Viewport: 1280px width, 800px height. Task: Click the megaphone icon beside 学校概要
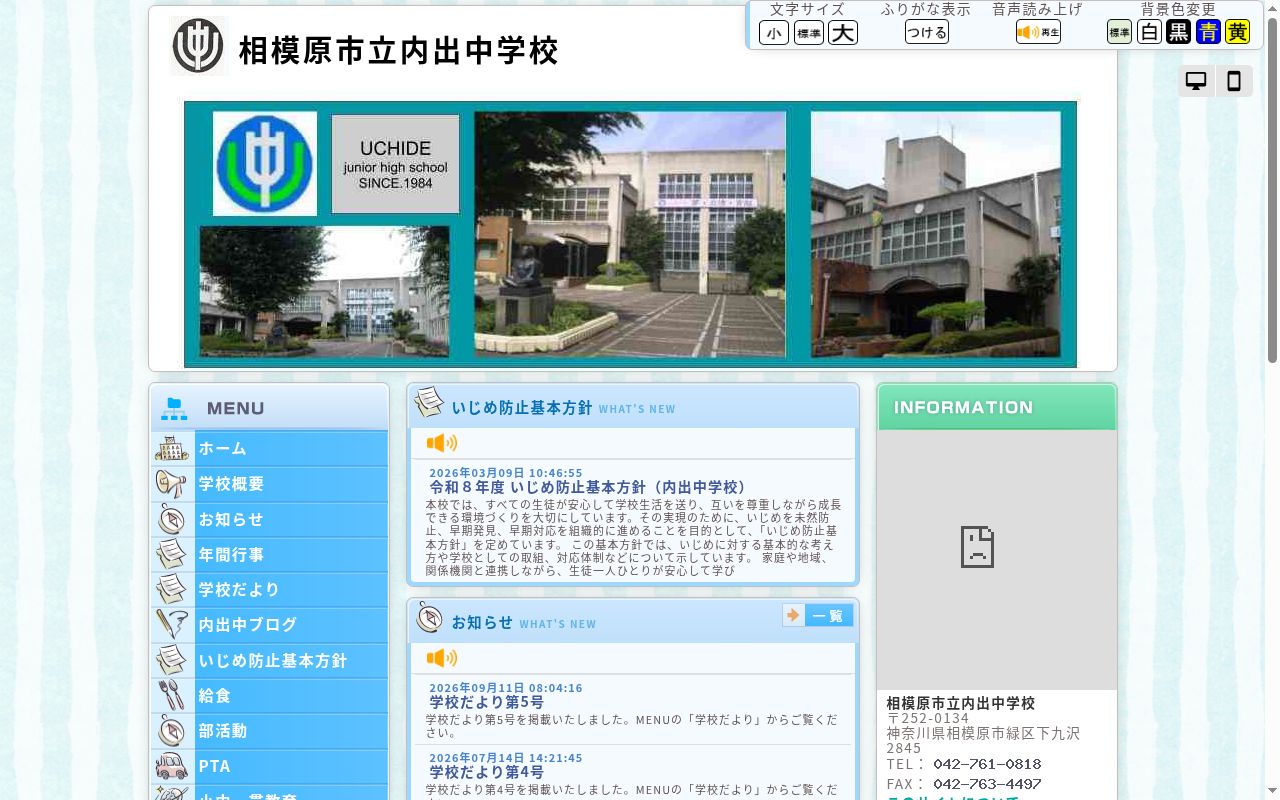click(172, 484)
